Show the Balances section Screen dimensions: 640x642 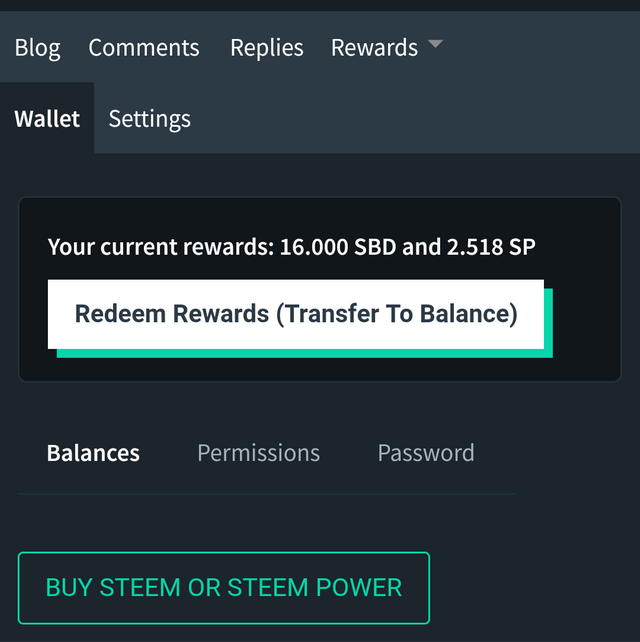point(93,453)
